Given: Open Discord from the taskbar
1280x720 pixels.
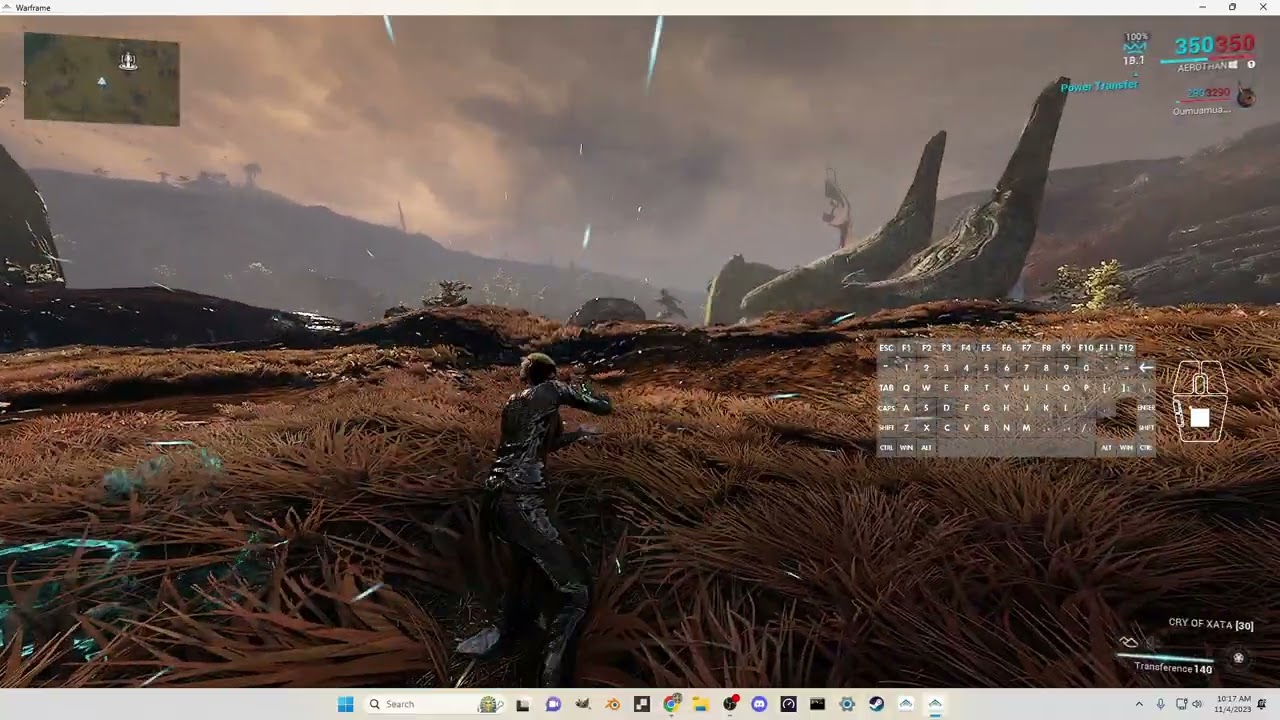Looking at the screenshot, I should coord(759,704).
